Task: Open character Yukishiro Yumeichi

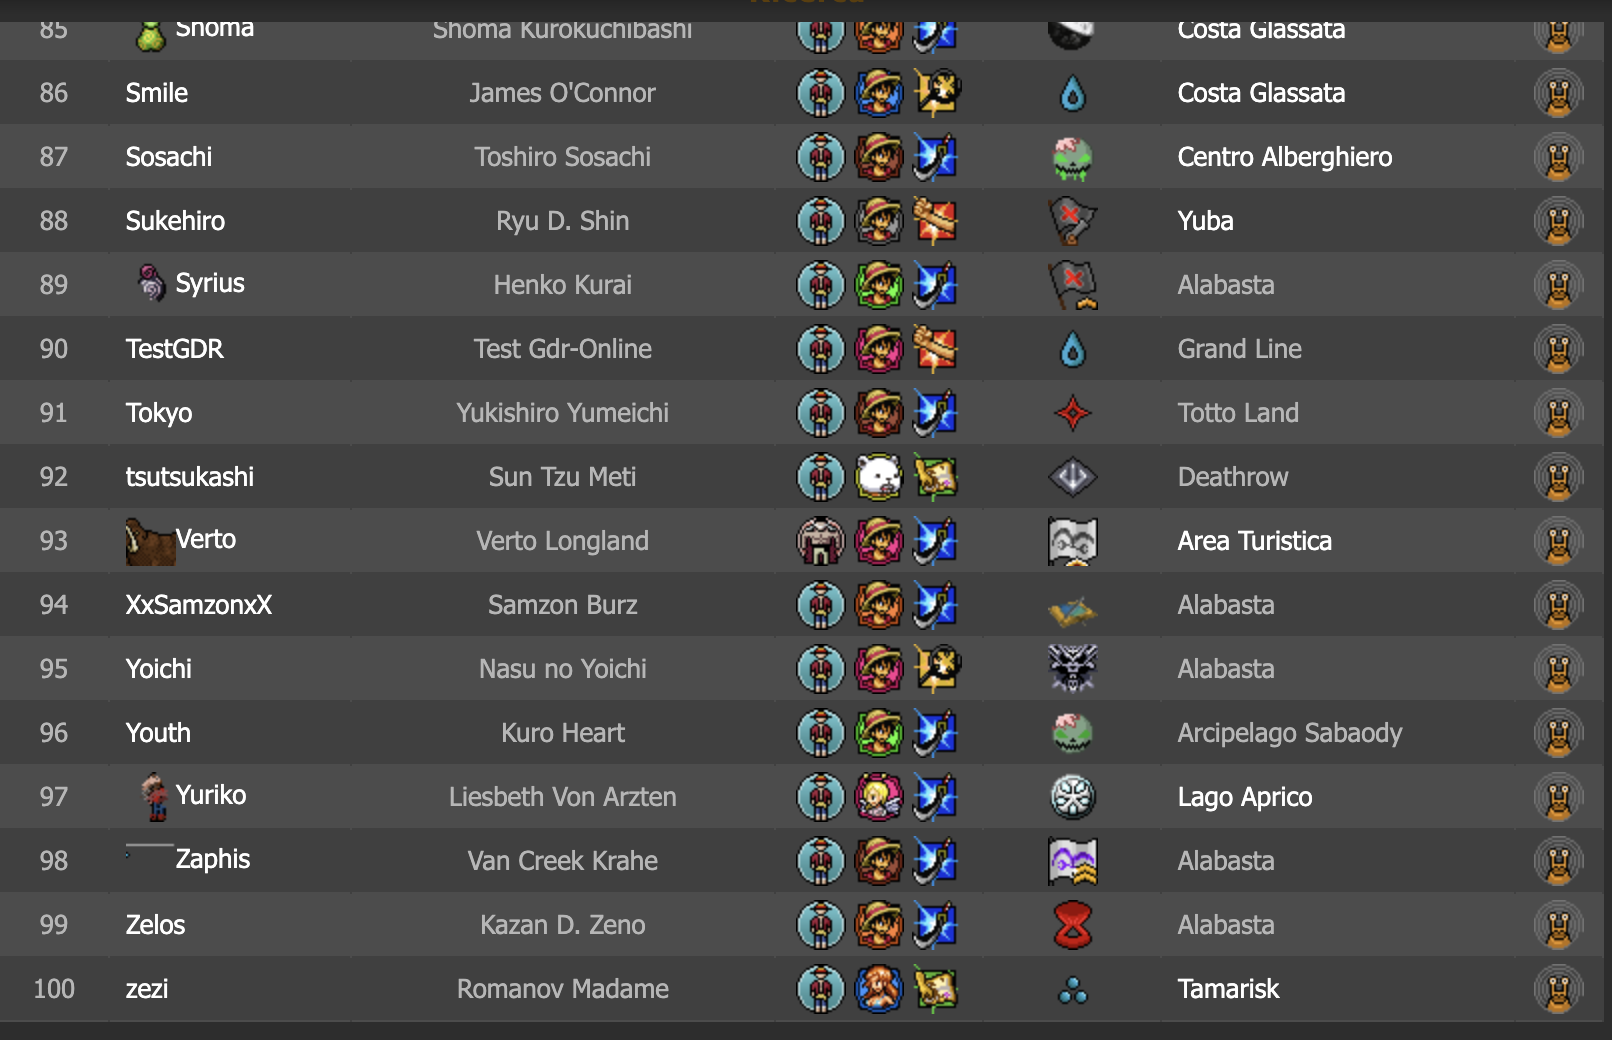Action: (562, 413)
